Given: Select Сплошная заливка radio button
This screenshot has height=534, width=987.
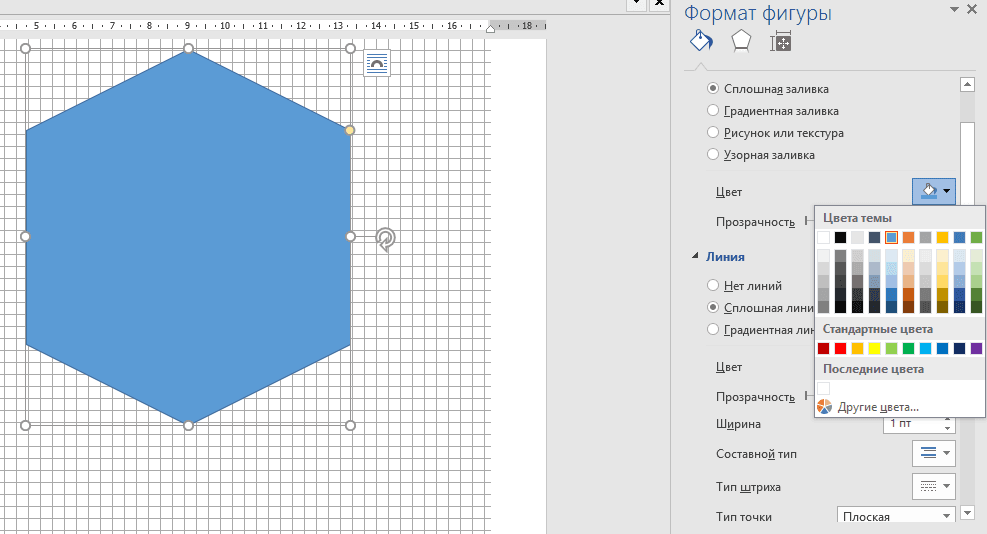Looking at the screenshot, I should 713,89.
